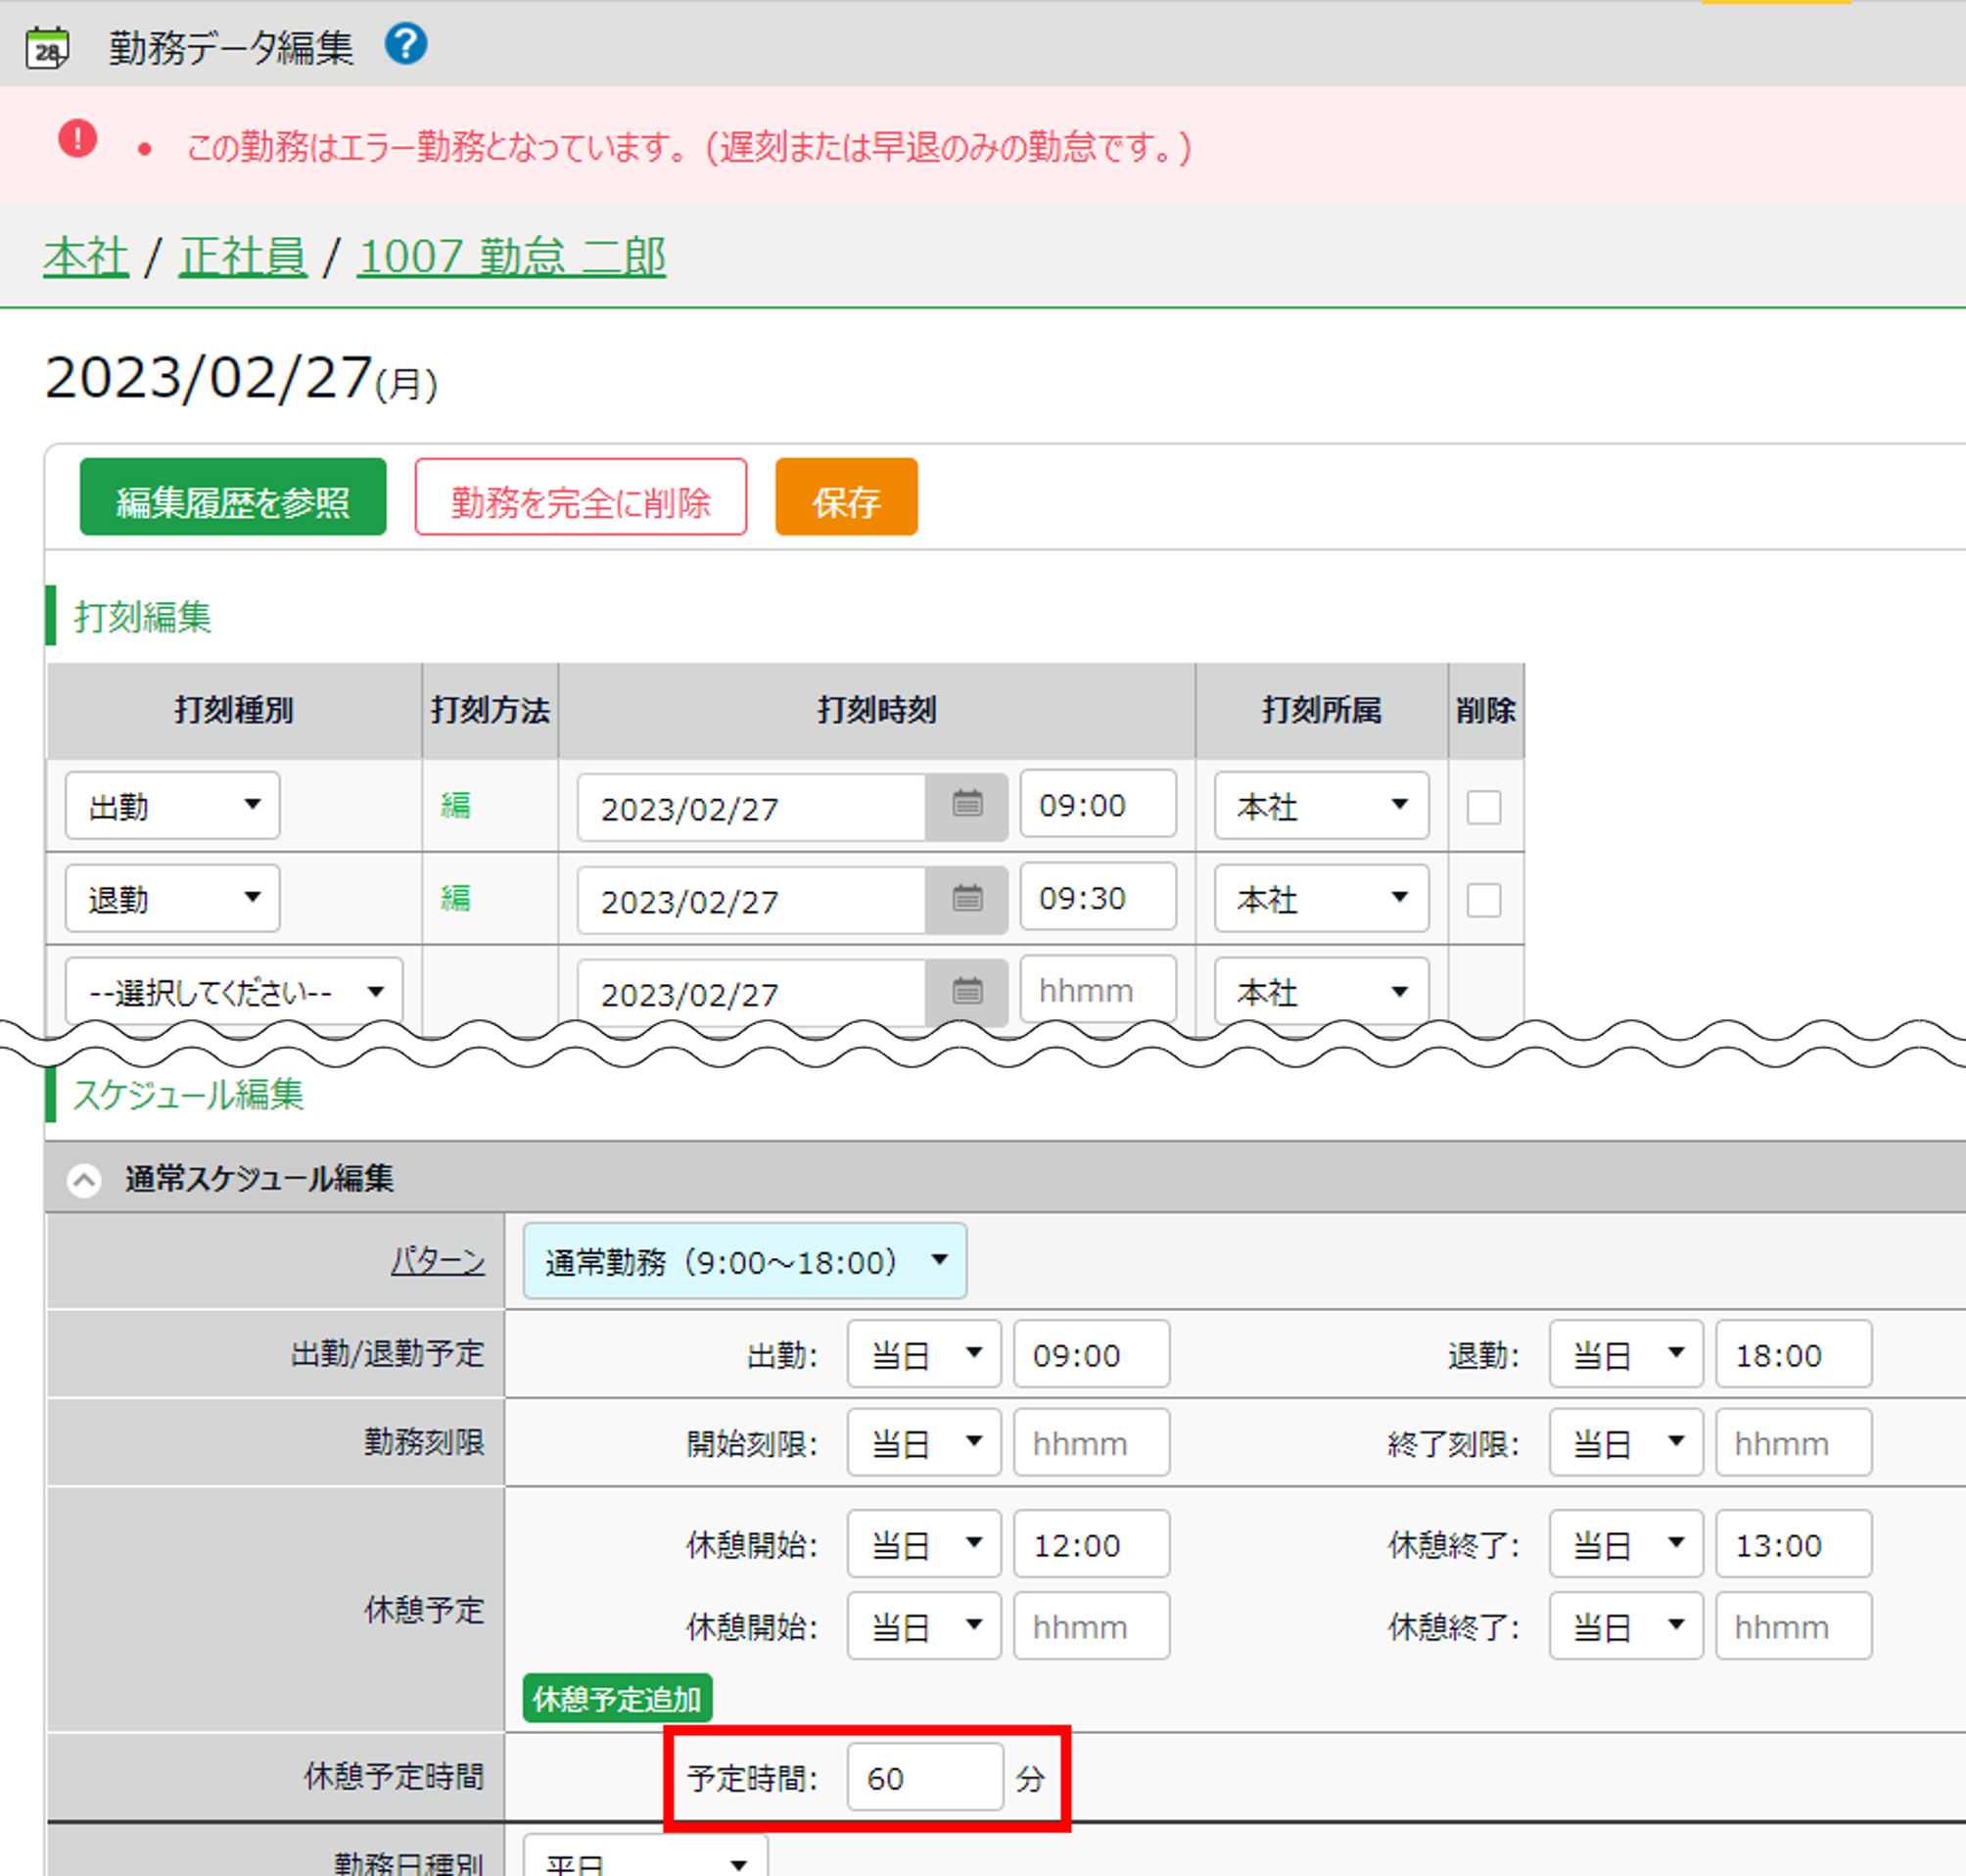Click the 予定時間 field showing 60
1966x1876 pixels.
[x=924, y=1777]
